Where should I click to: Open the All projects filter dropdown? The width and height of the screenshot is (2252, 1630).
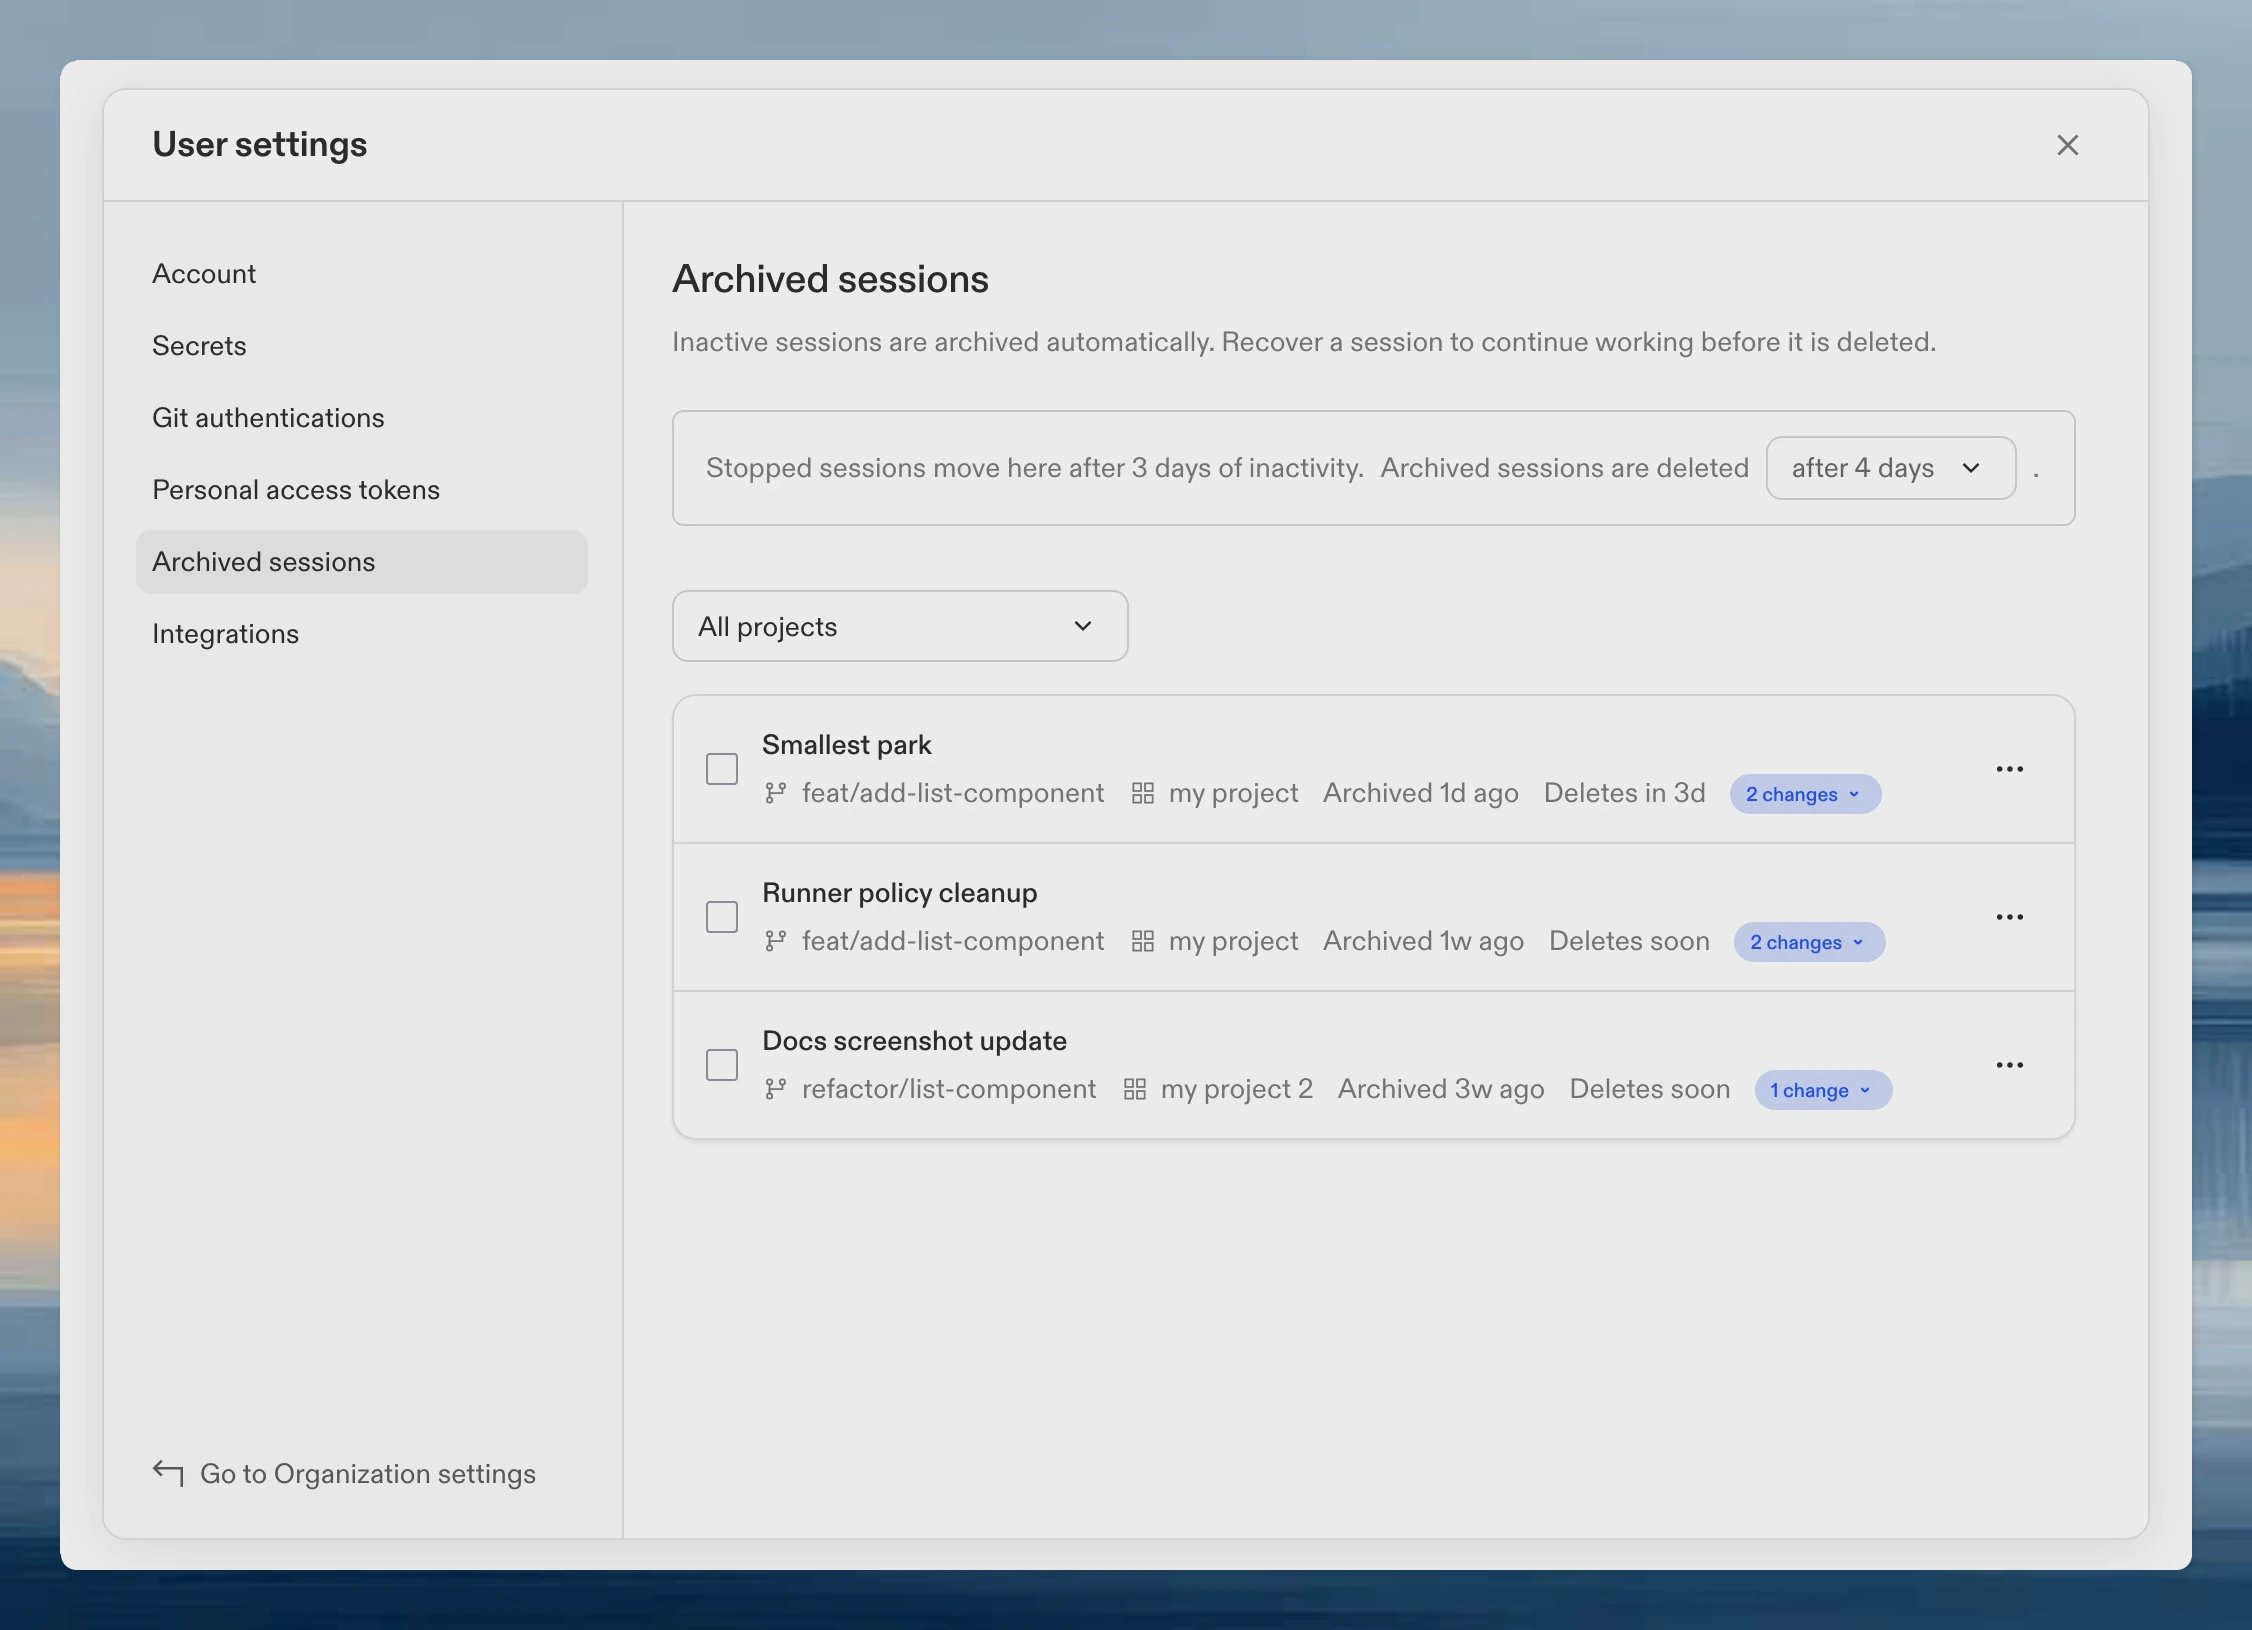(x=900, y=626)
